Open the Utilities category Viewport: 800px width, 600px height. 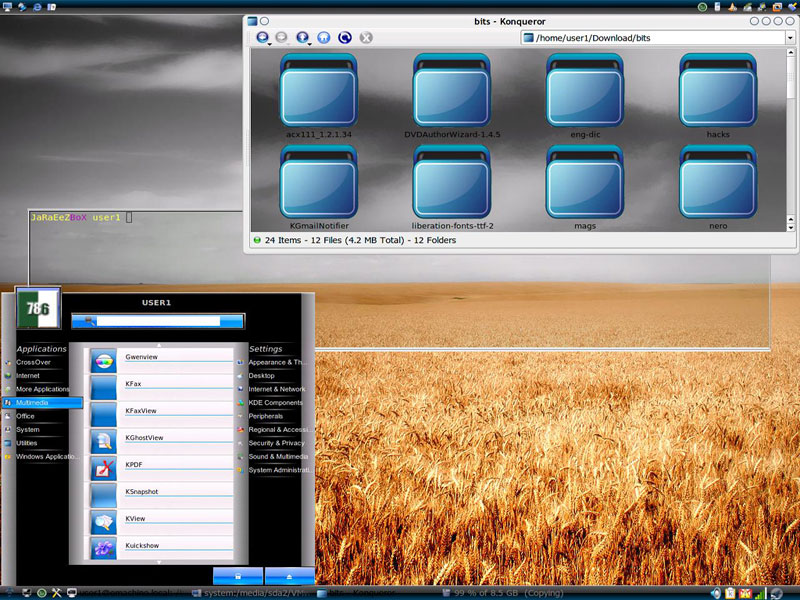click(x=27, y=443)
